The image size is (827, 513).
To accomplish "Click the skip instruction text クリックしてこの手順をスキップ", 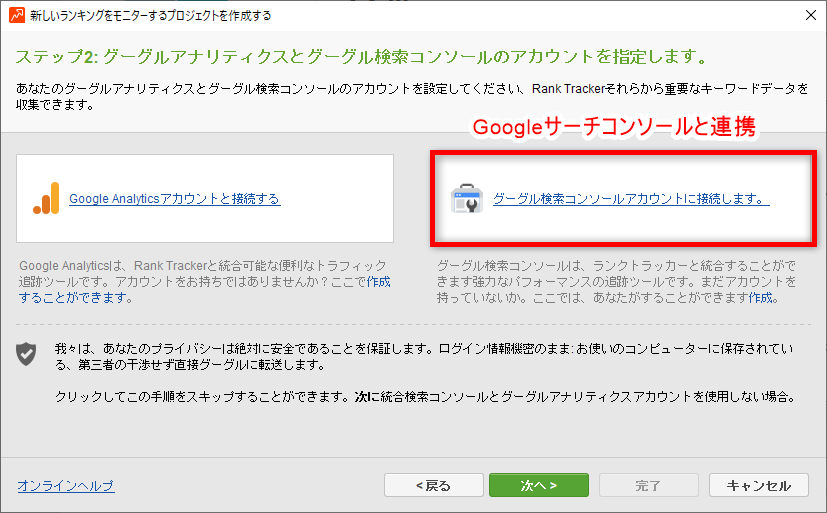I will pyautogui.click(x=425, y=396).
